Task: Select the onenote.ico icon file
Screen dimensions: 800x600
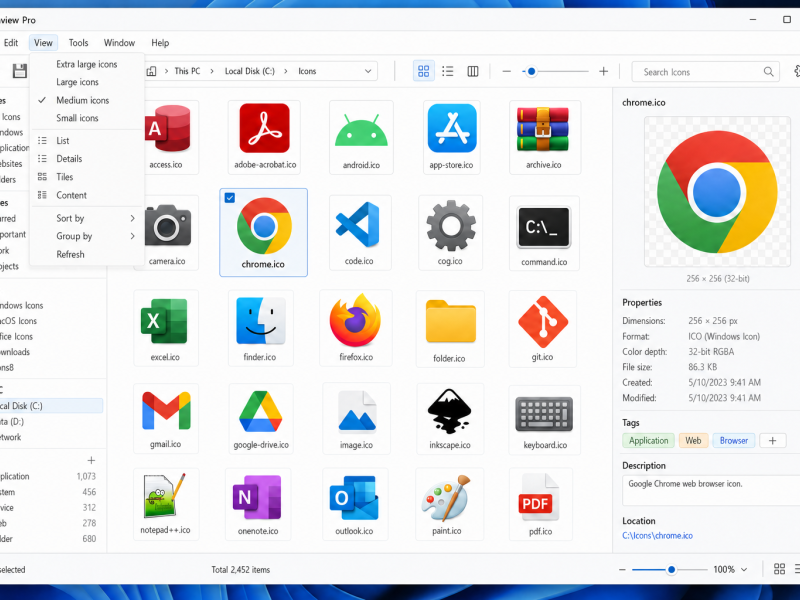Action: pyautogui.click(x=258, y=504)
